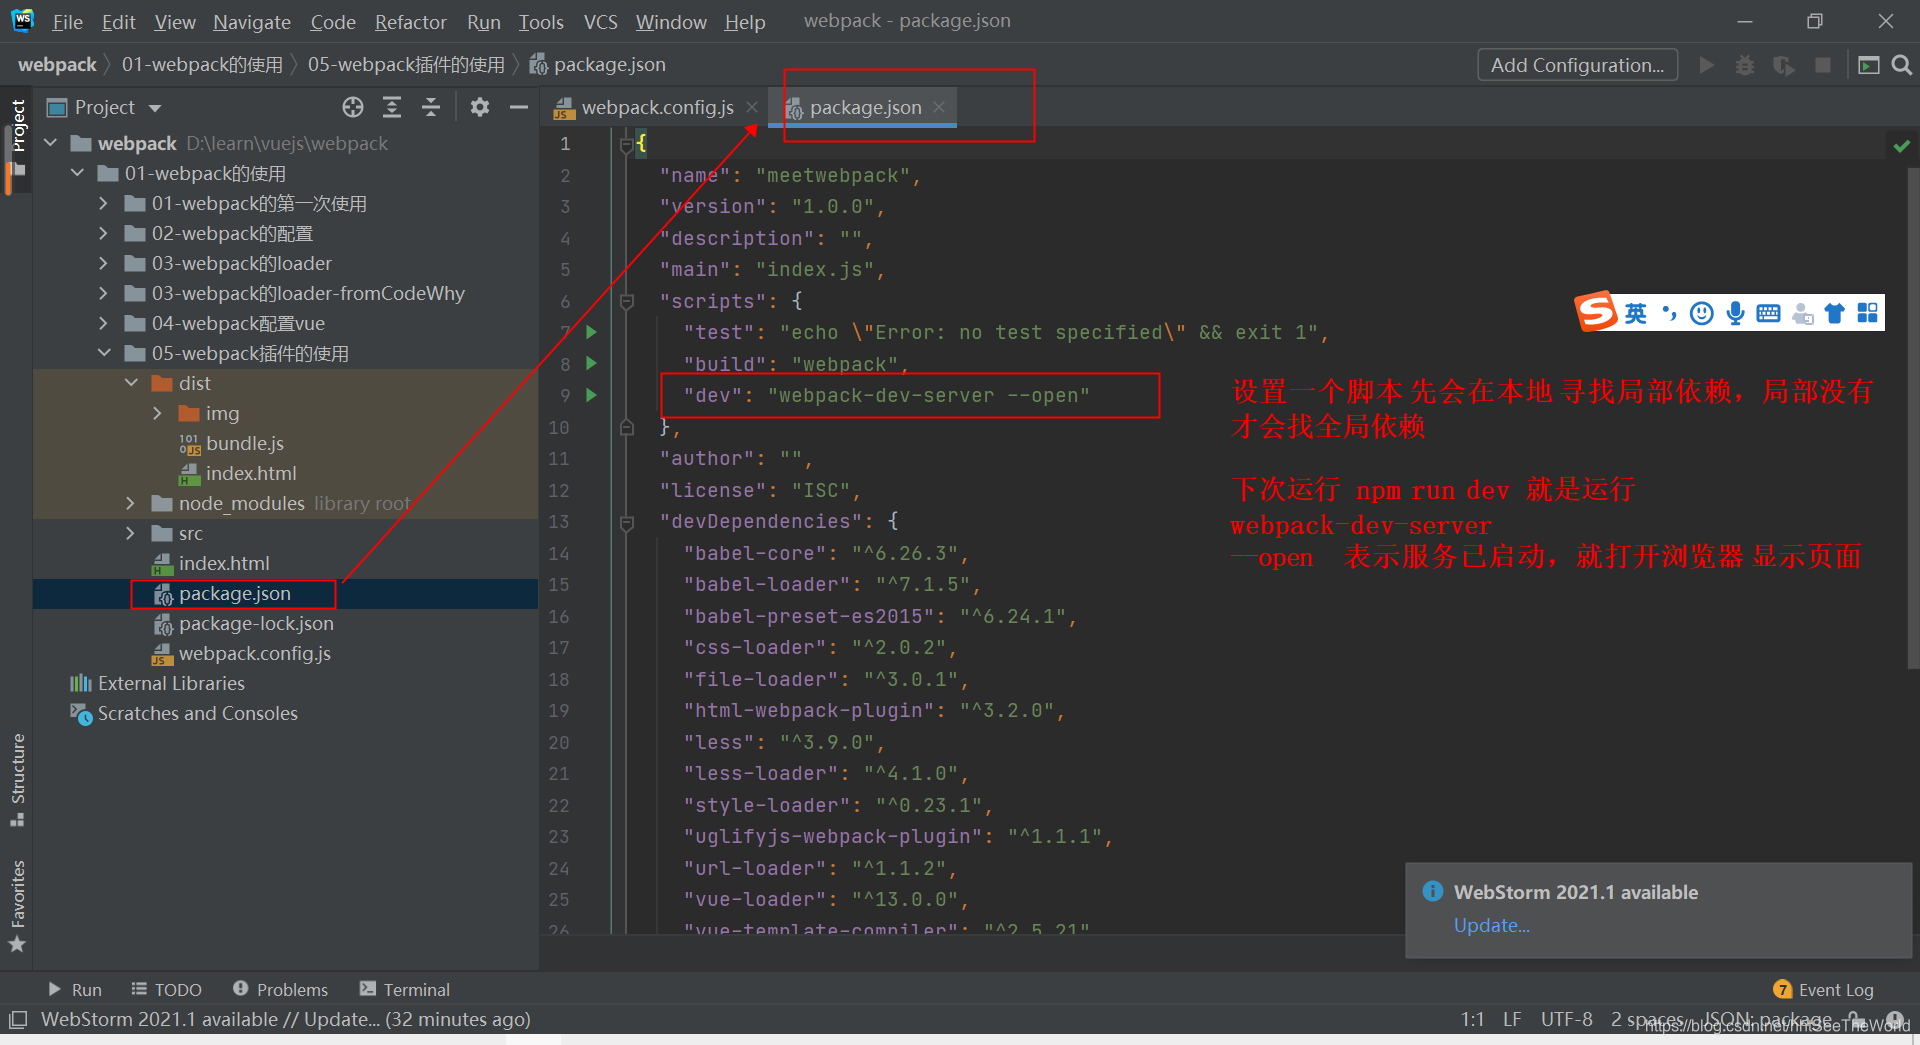Expand the 03-webpack的loader folder
The width and height of the screenshot is (1920, 1045).
point(103,263)
